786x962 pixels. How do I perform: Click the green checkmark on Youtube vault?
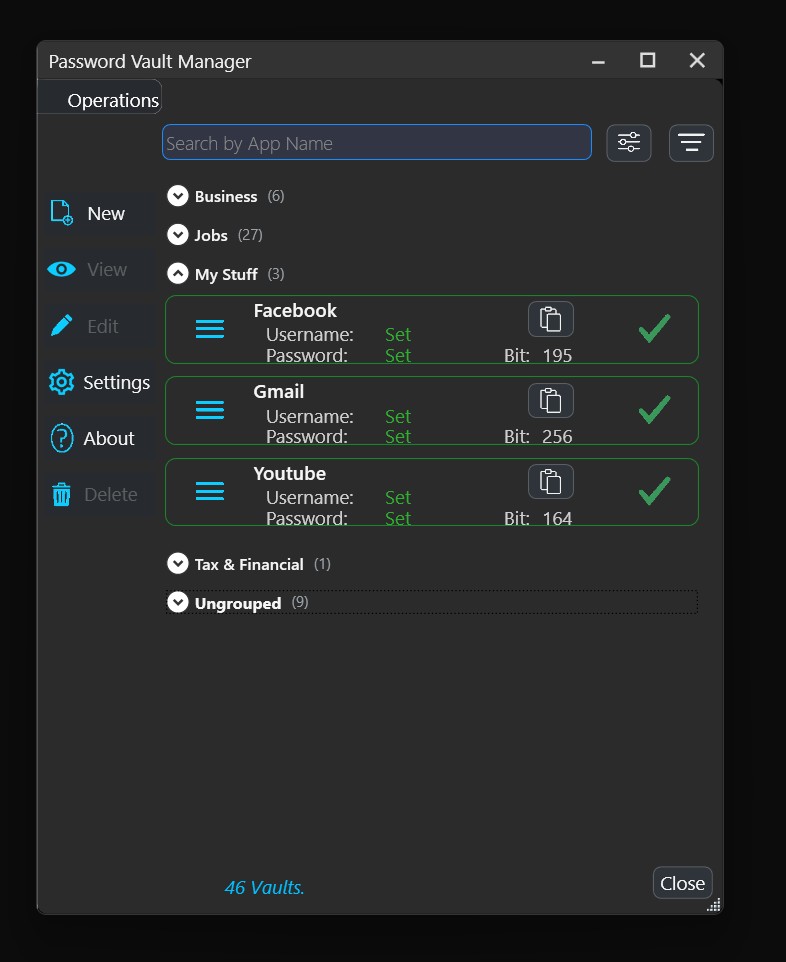[655, 491]
